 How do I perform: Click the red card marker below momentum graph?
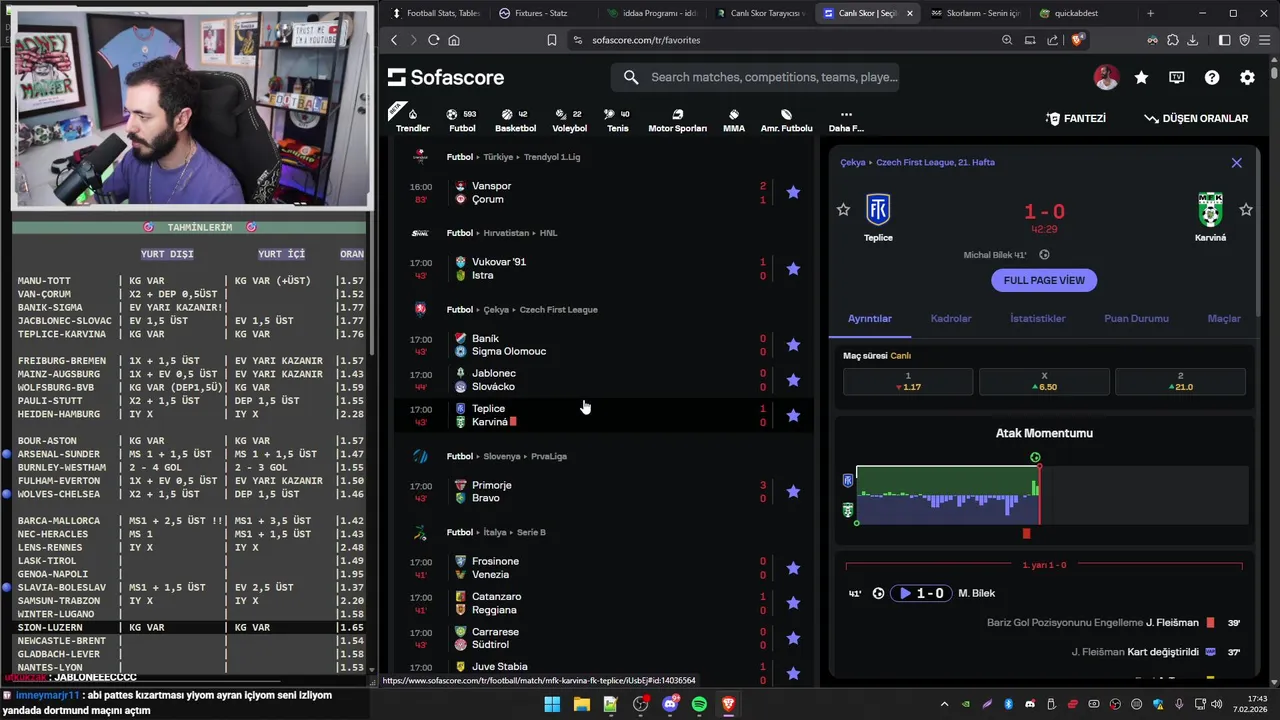tap(1026, 533)
